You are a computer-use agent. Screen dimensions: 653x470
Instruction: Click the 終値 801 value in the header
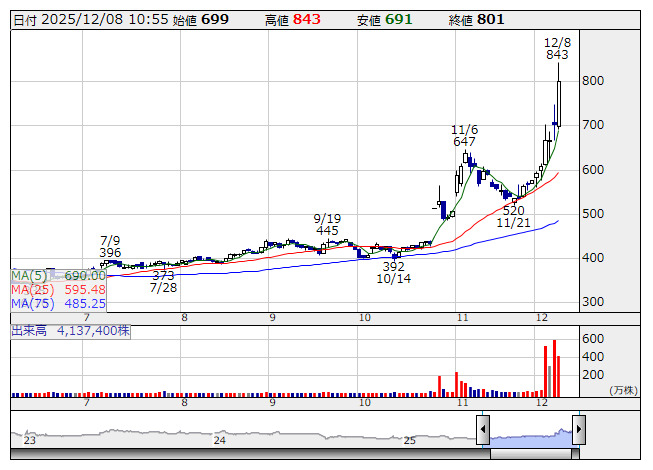pyautogui.click(x=490, y=20)
